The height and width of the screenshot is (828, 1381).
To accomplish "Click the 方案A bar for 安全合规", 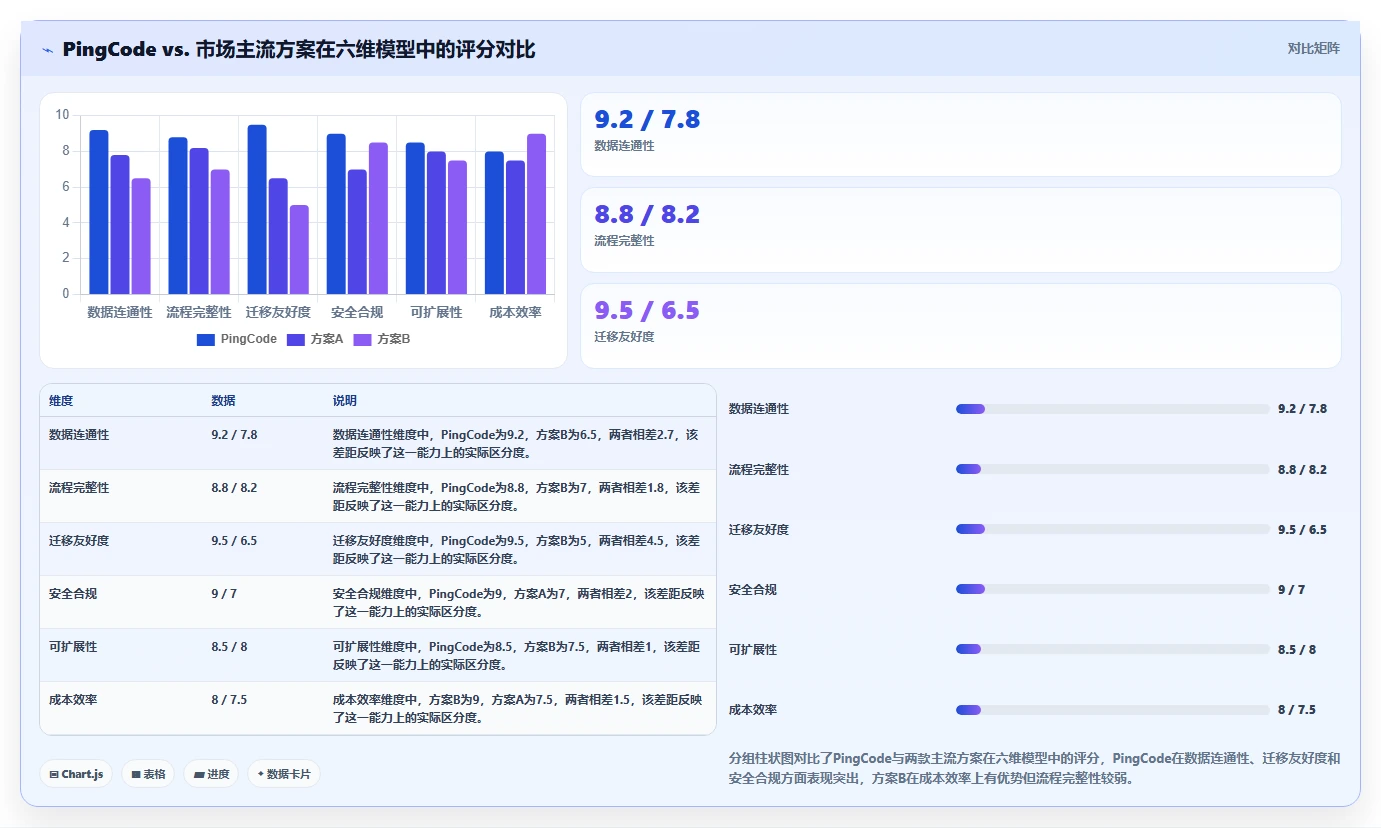I will (x=357, y=232).
